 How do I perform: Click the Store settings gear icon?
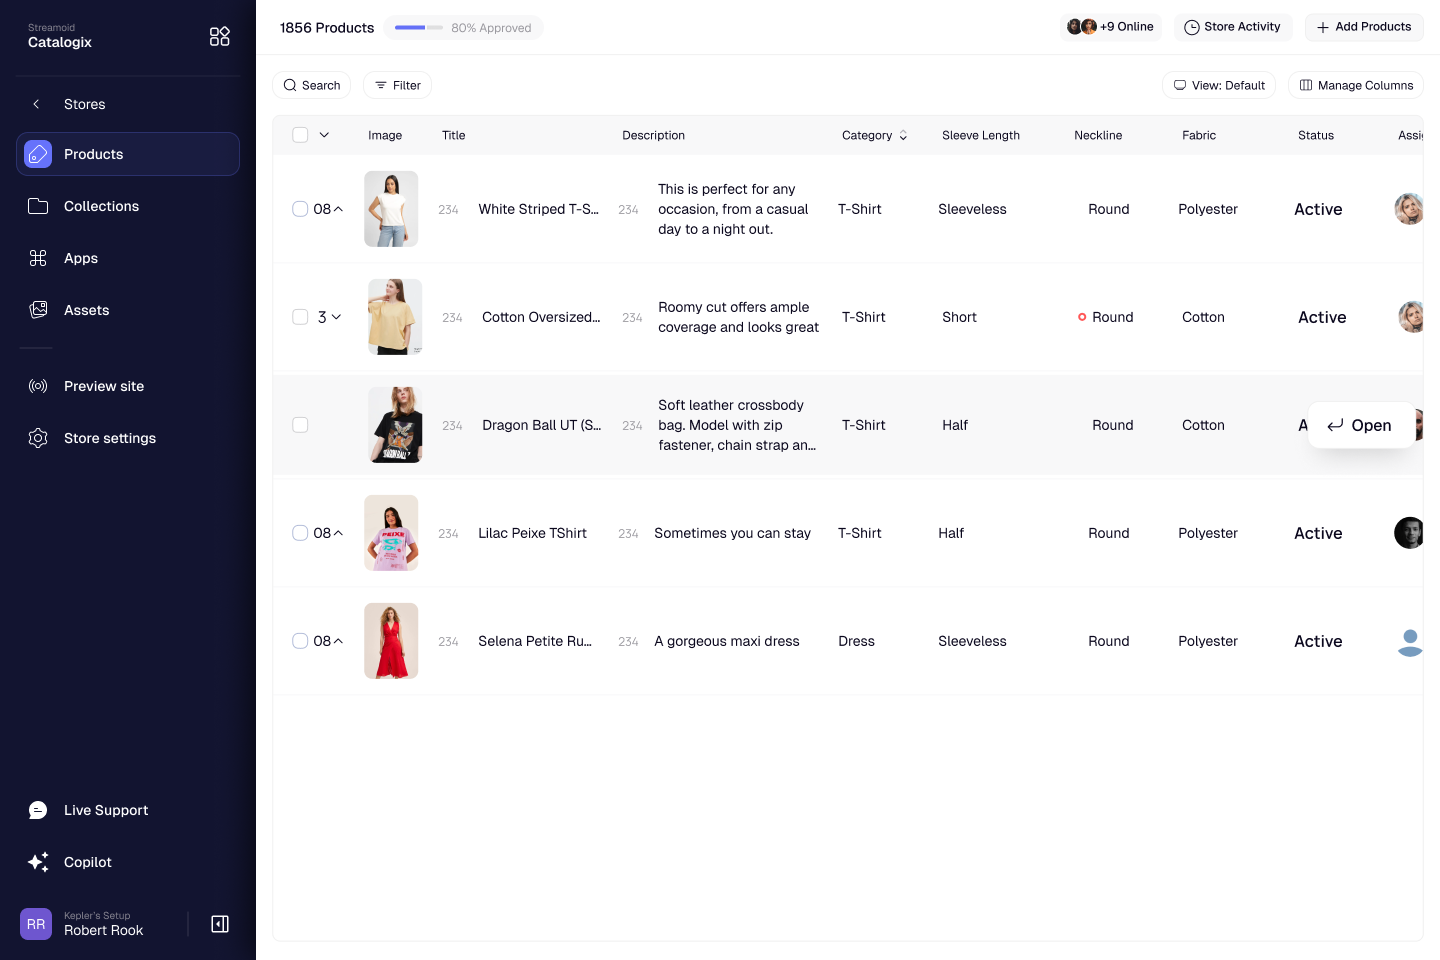(x=38, y=438)
